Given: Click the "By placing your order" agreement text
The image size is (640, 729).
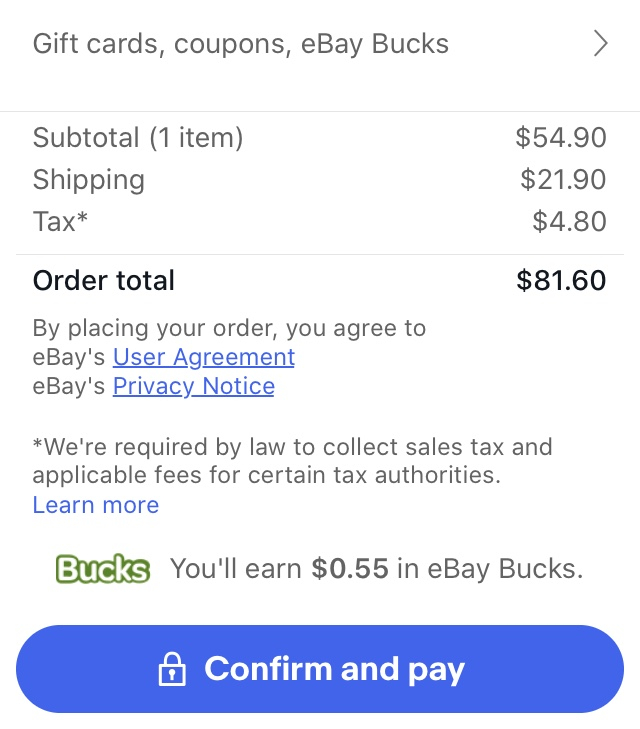Looking at the screenshot, I should point(229,328).
